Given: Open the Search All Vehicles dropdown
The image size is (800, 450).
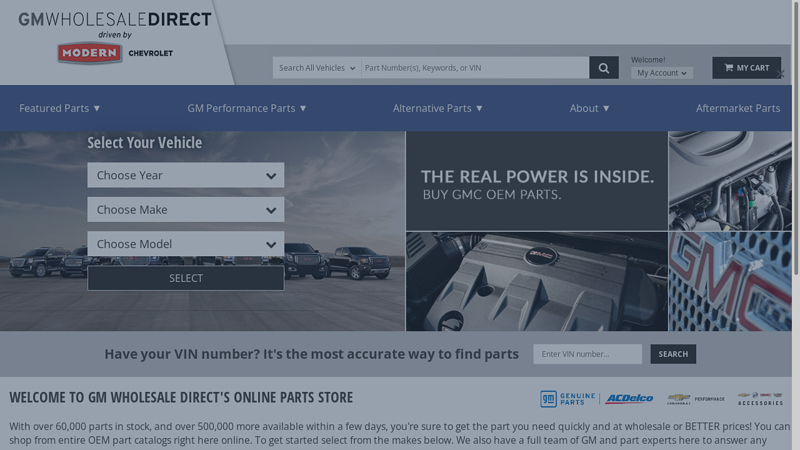Looking at the screenshot, I should tap(317, 68).
